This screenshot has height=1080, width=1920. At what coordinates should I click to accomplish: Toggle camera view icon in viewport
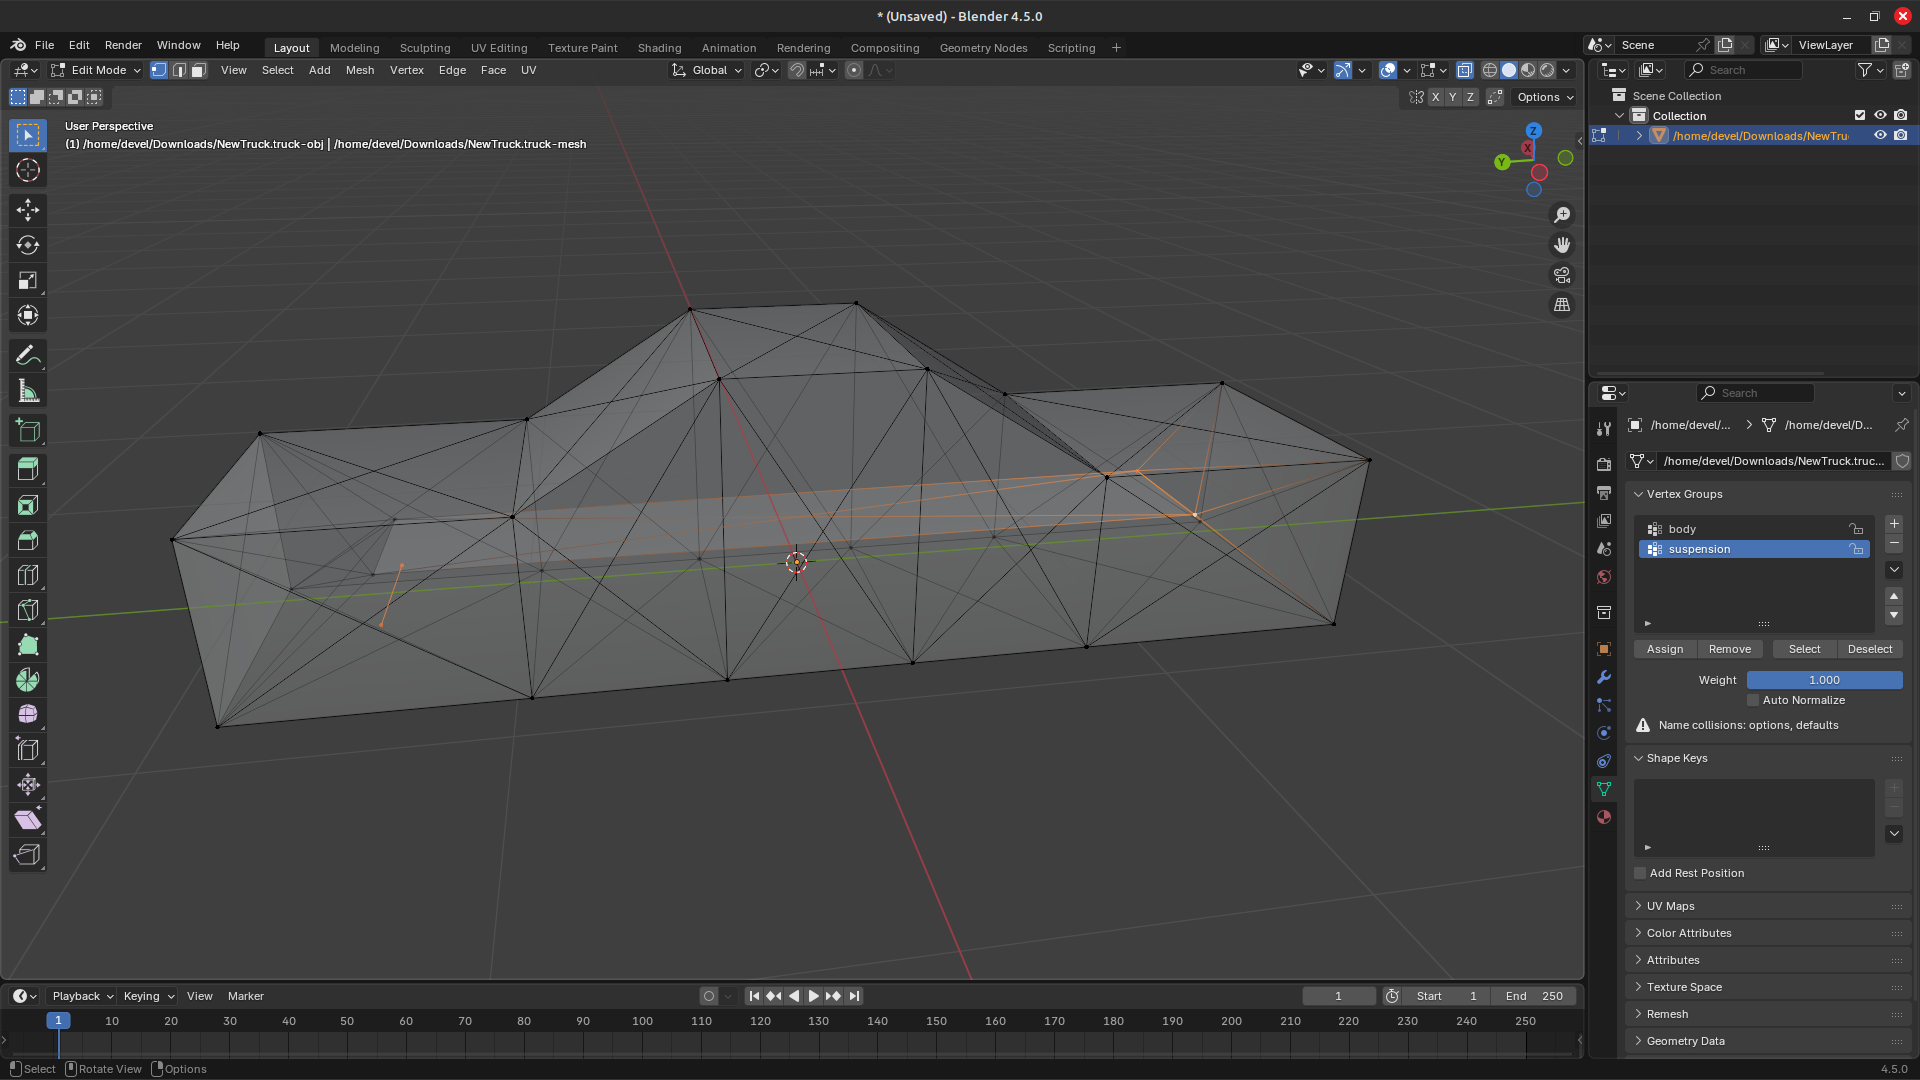click(x=1562, y=275)
